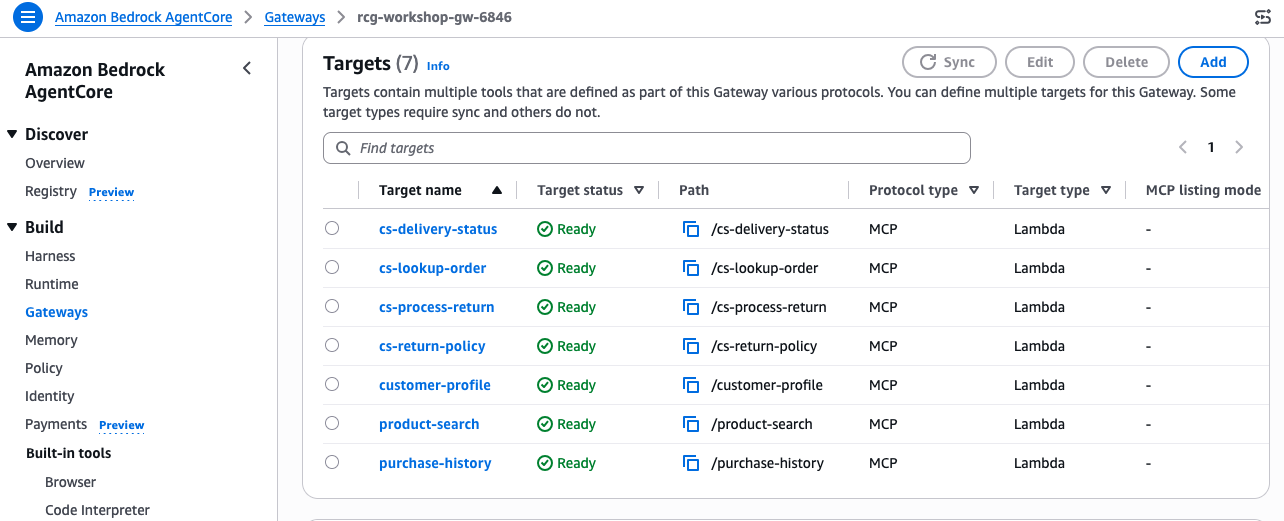Select the cs-process-return target radio button
Viewport: 1284px width, 521px height.
click(x=332, y=306)
